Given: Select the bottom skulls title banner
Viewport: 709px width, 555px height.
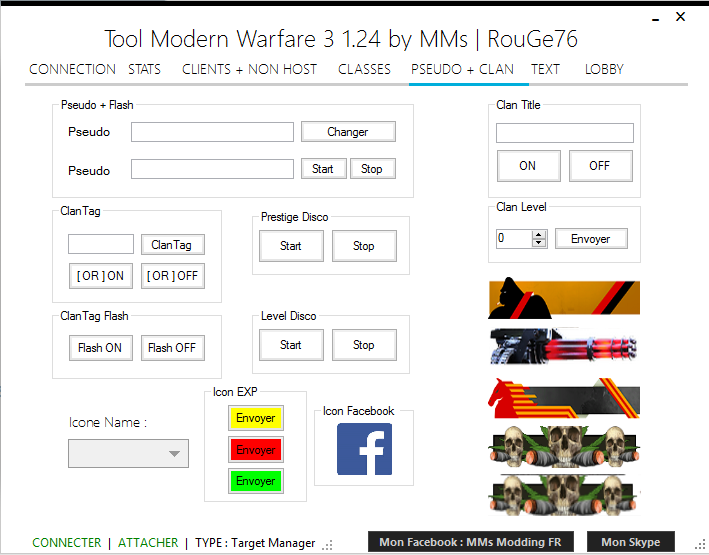Looking at the screenshot, I should pyautogui.click(x=564, y=495).
